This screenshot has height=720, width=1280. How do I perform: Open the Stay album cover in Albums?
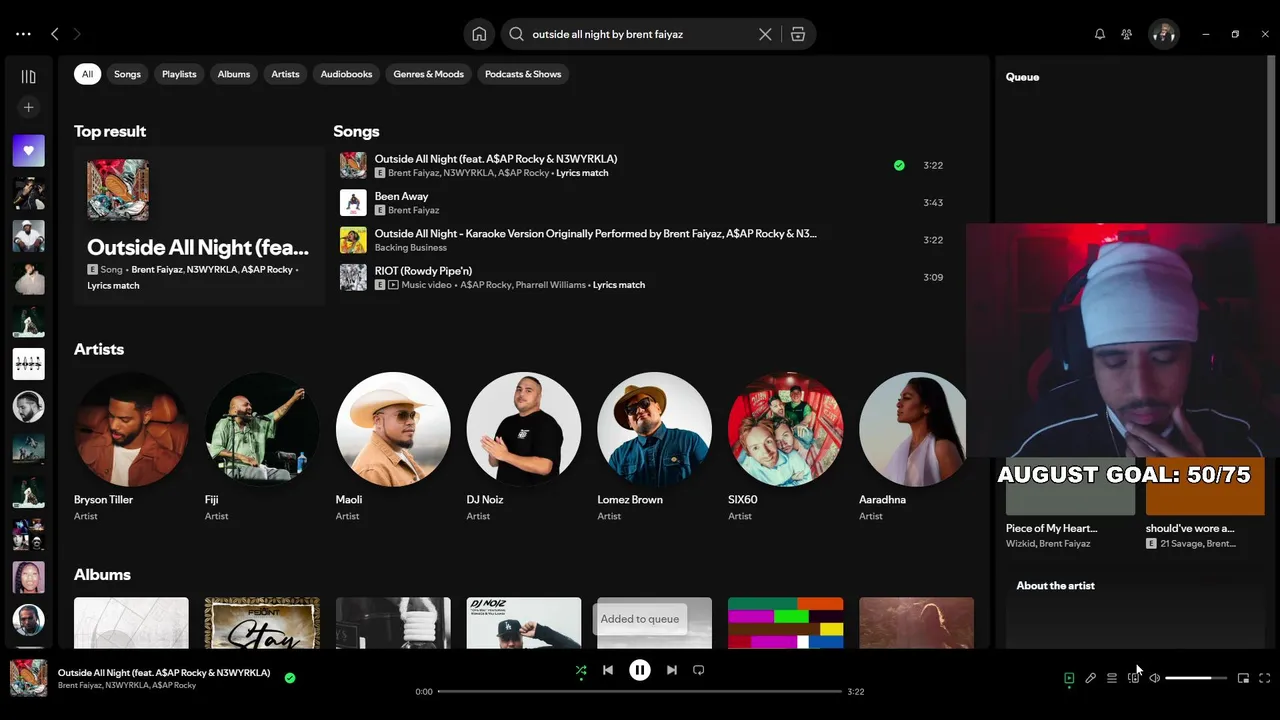point(262,623)
